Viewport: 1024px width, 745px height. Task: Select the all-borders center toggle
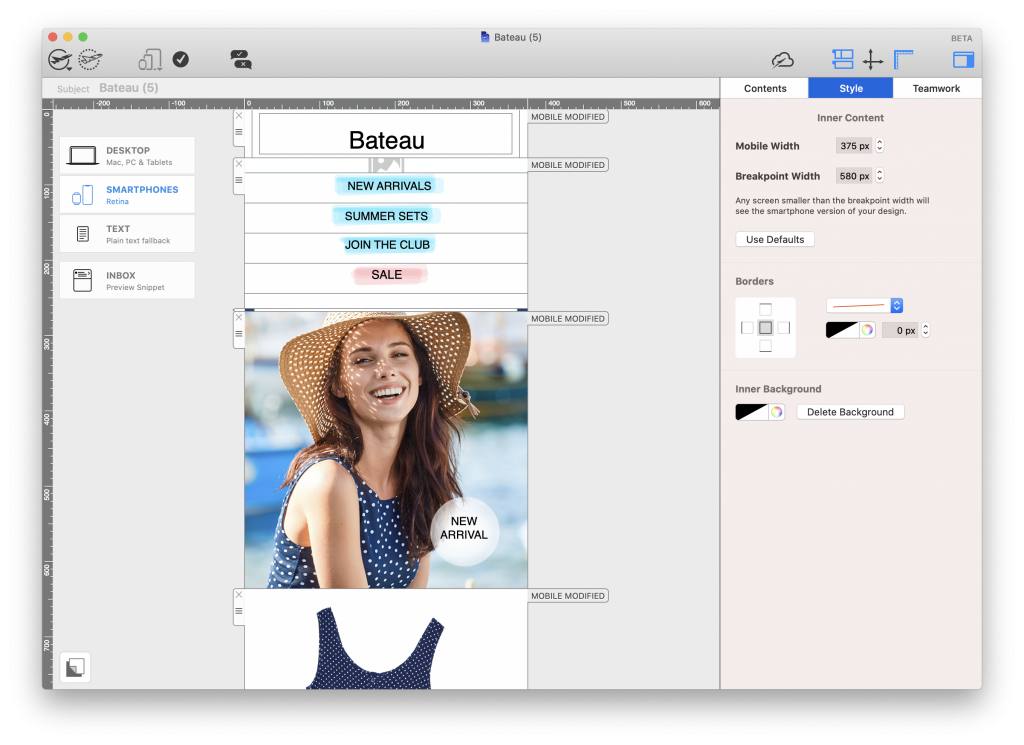tap(765, 328)
